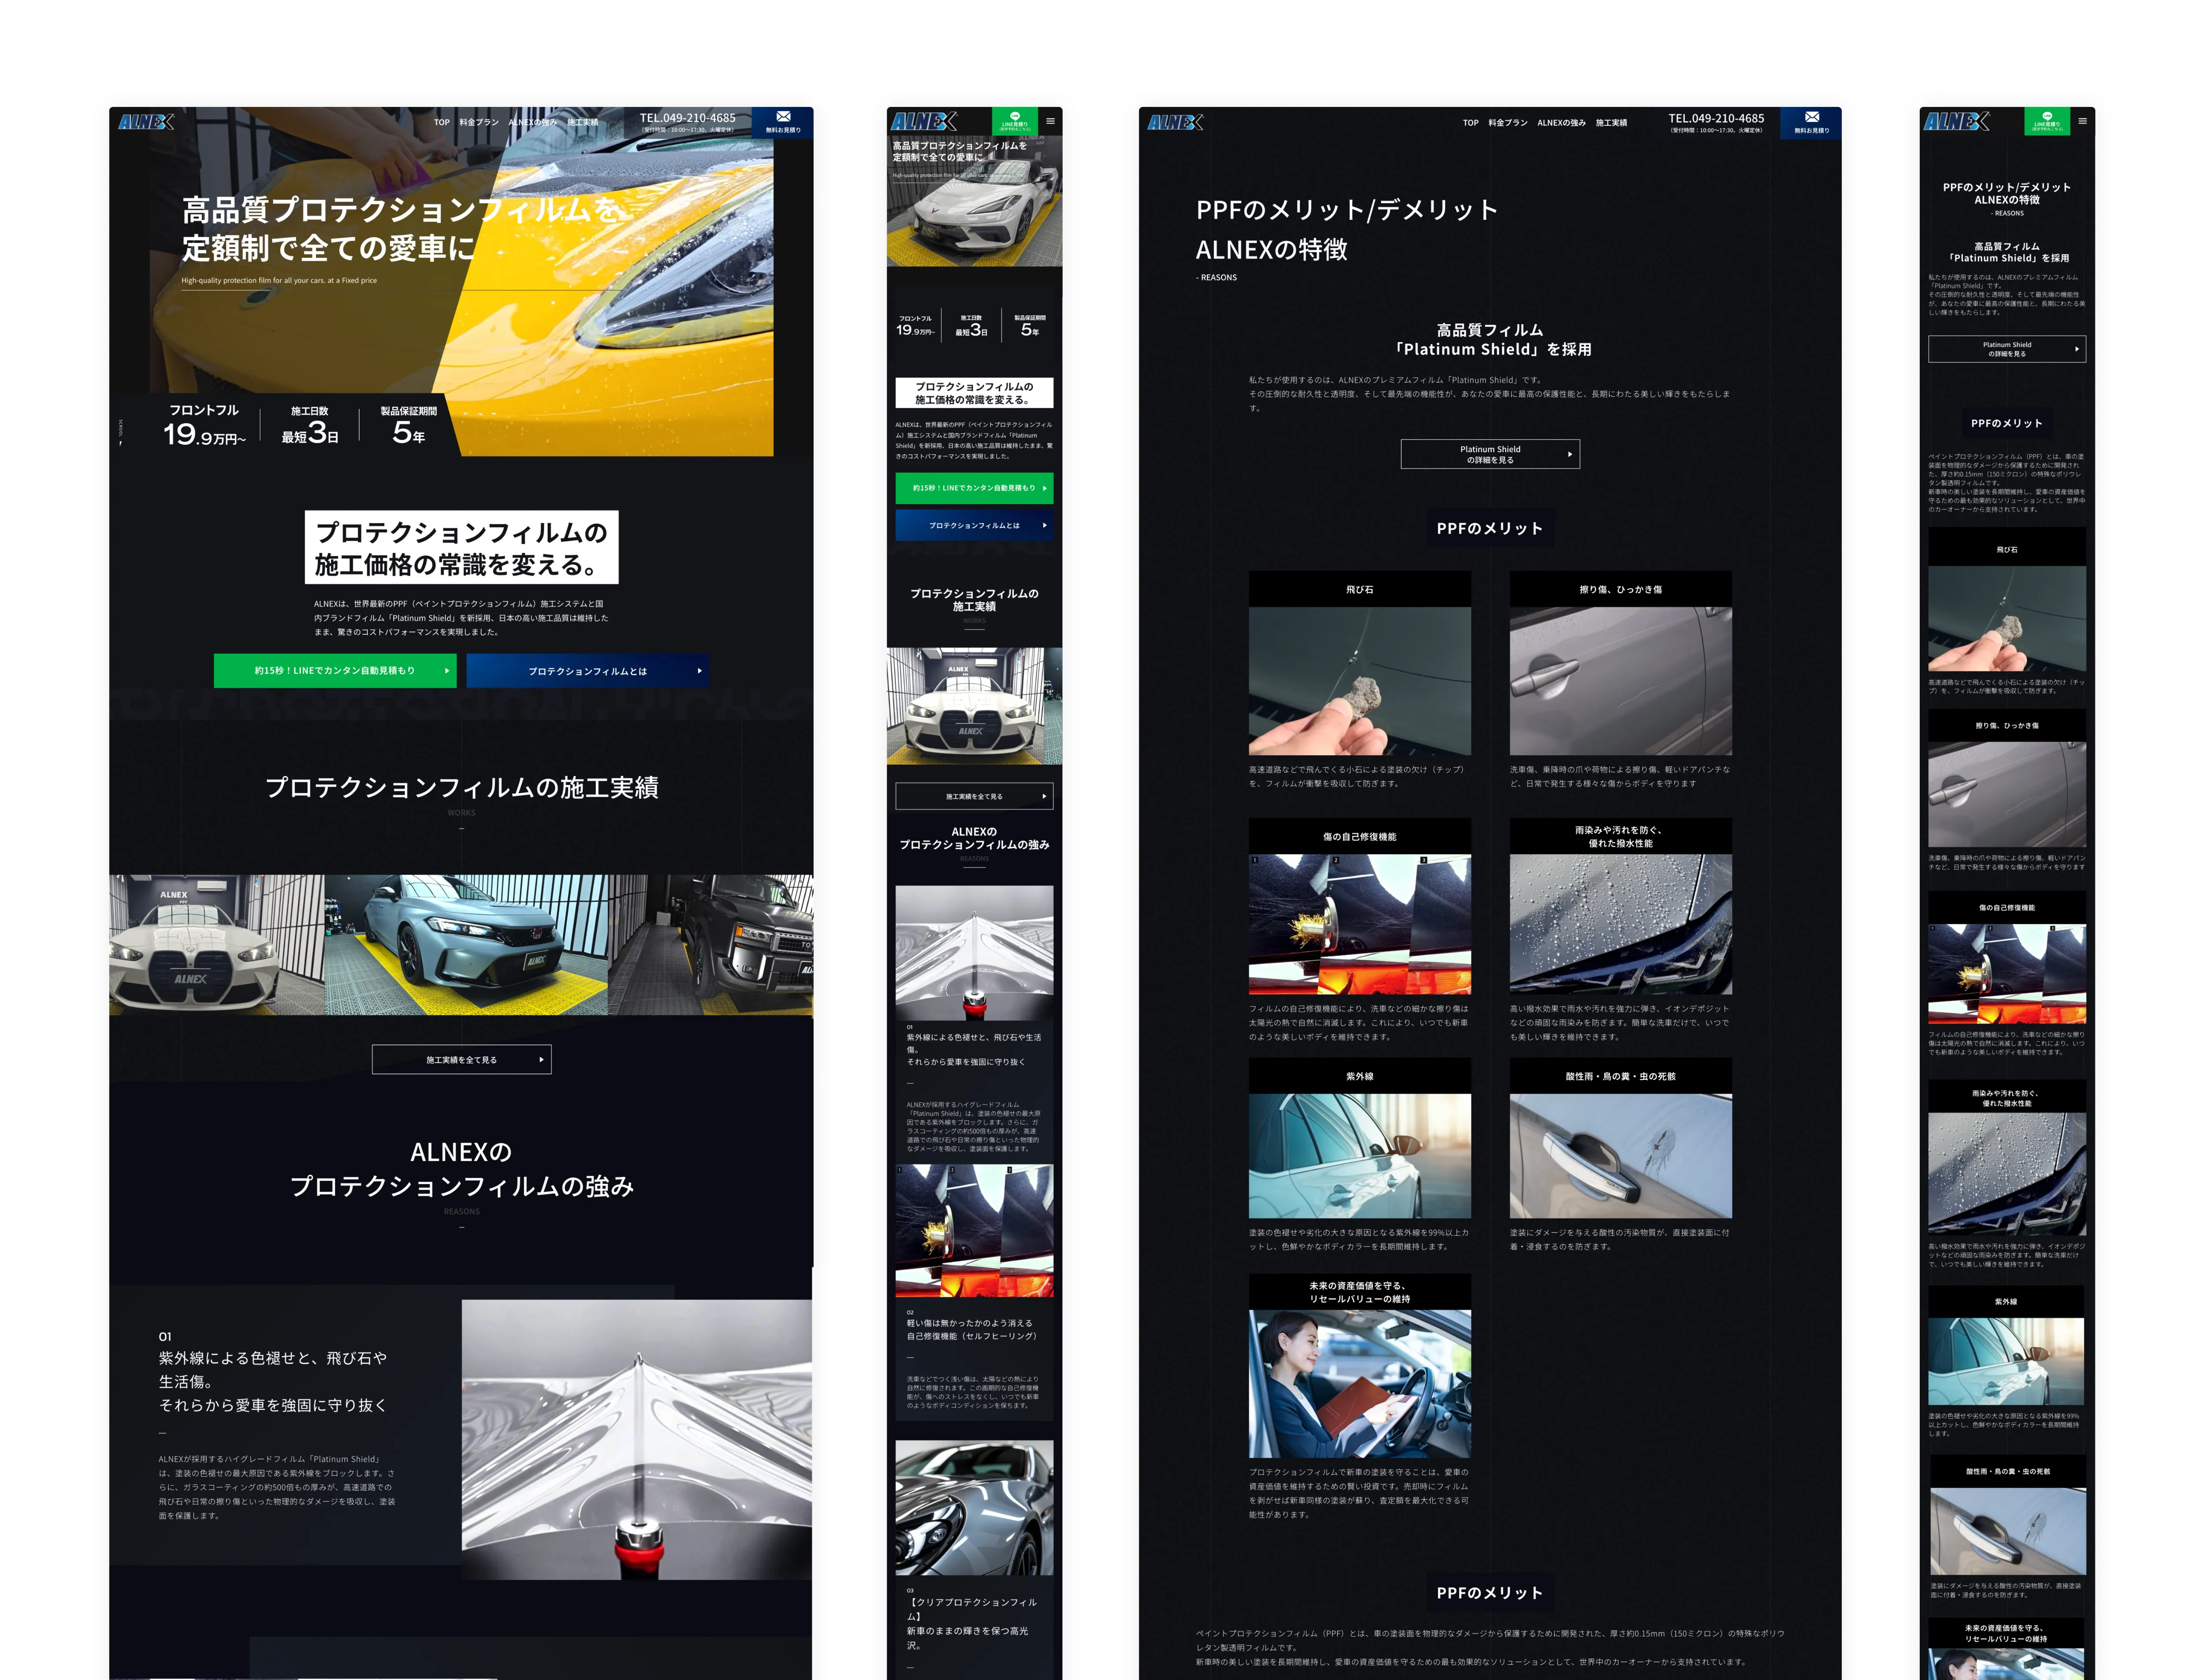Toggle the hamburger menu in the rightmost mobile view

(2083, 122)
